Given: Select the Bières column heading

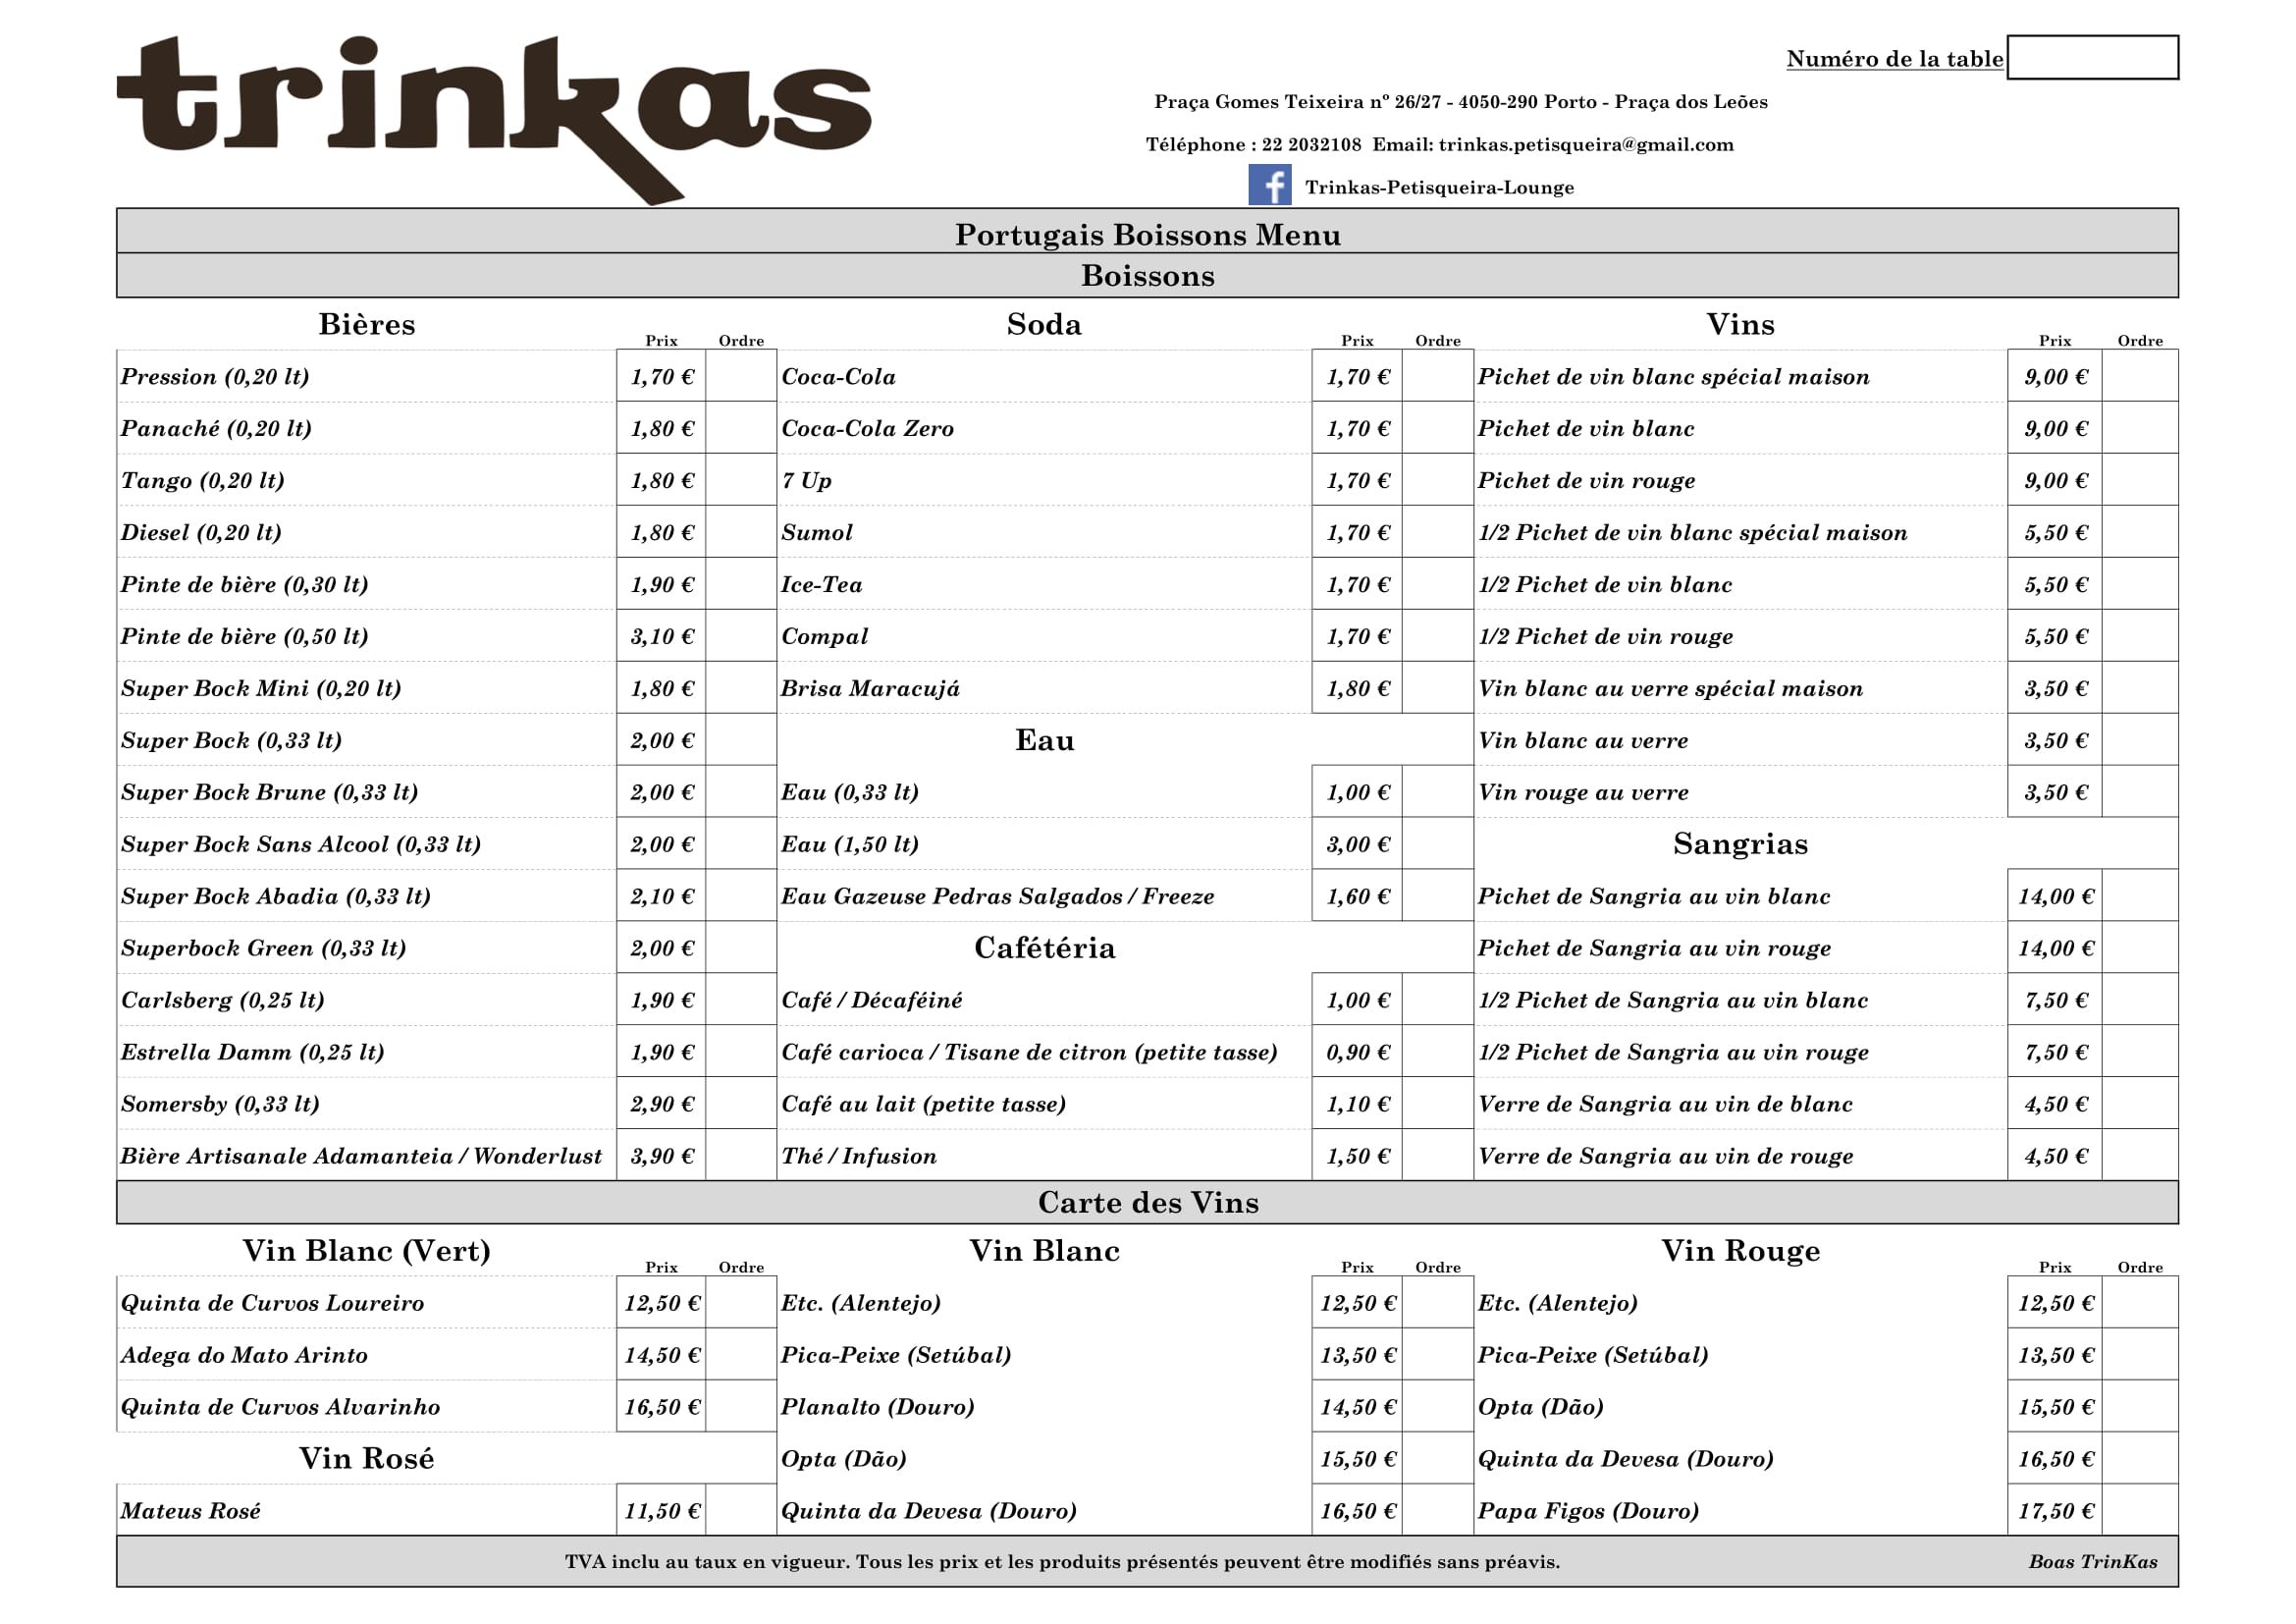Looking at the screenshot, I should (x=367, y=324).
